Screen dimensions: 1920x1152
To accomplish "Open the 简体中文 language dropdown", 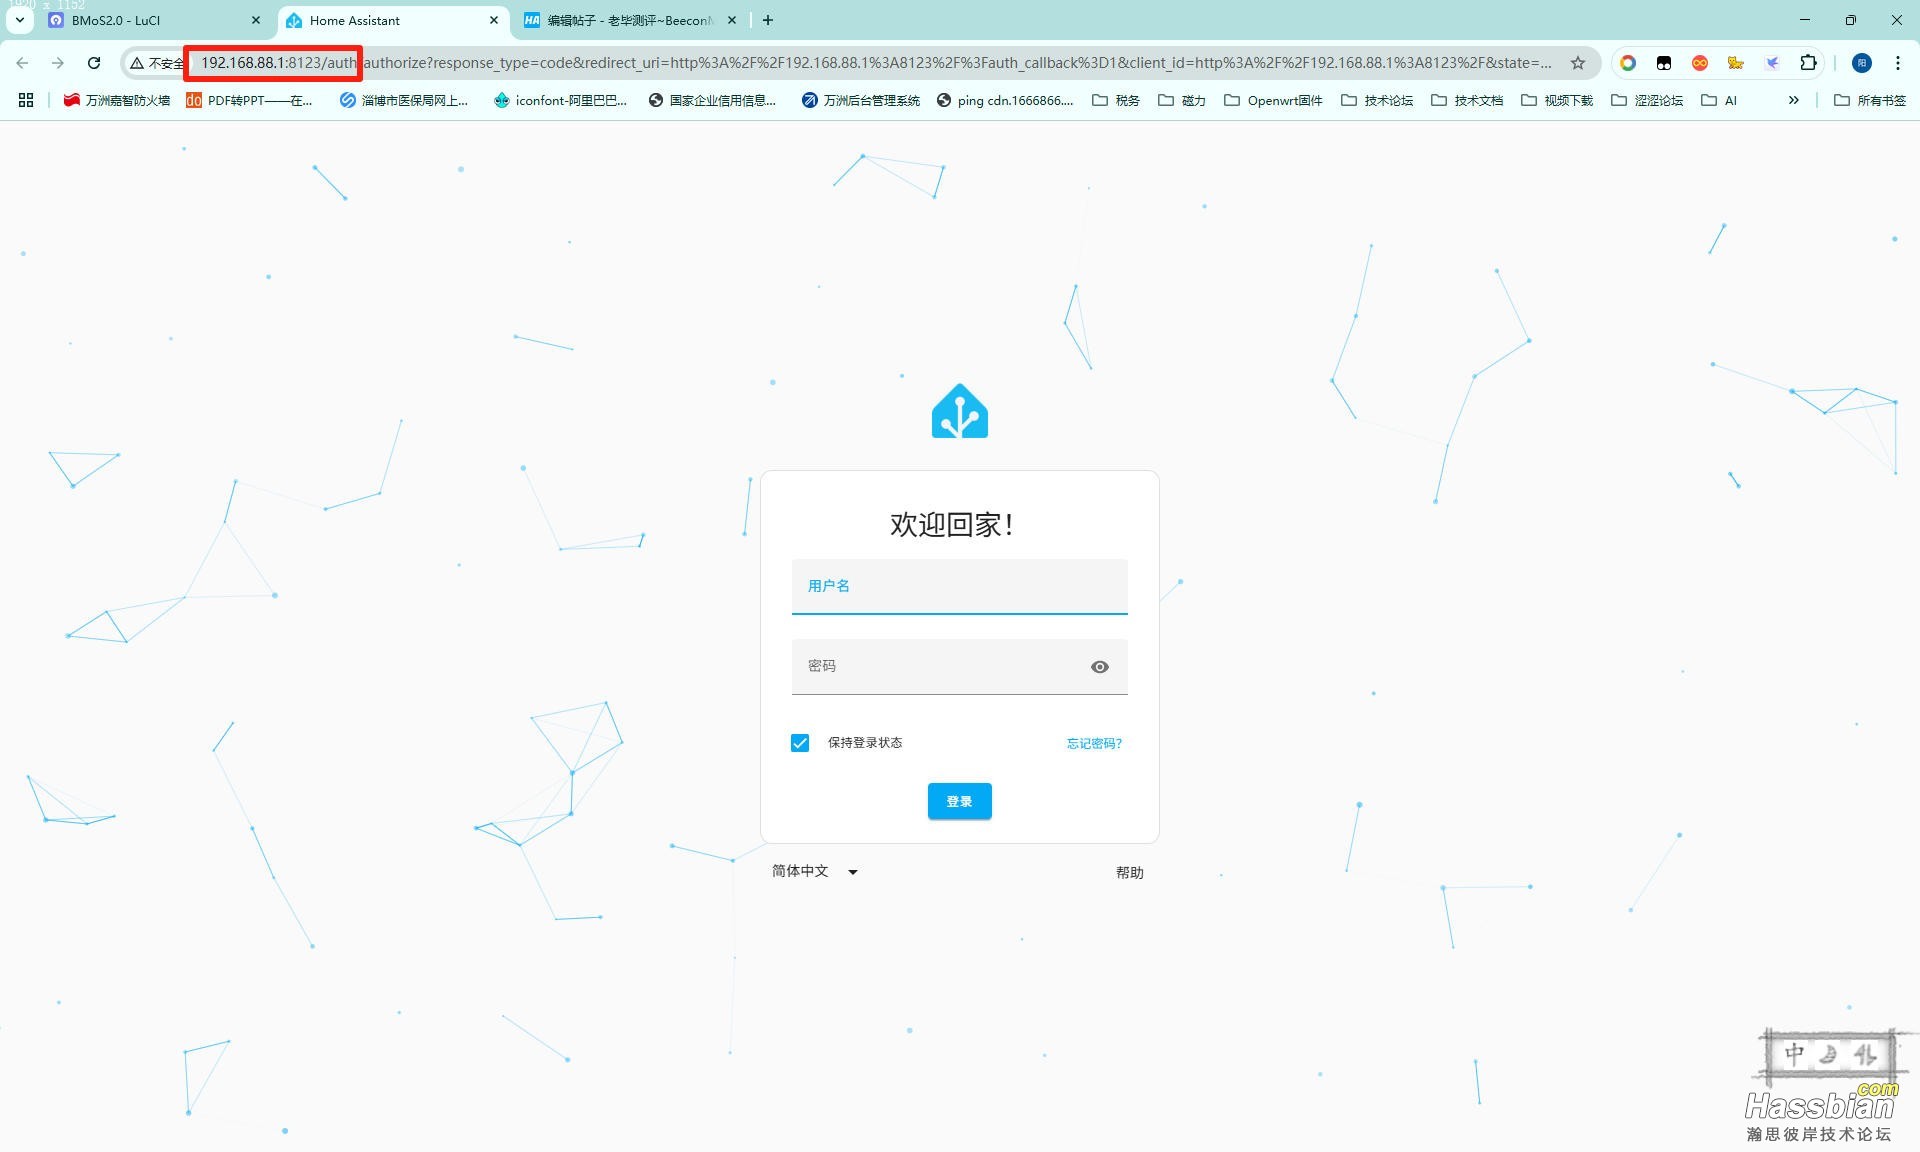I will pos(815,871).
